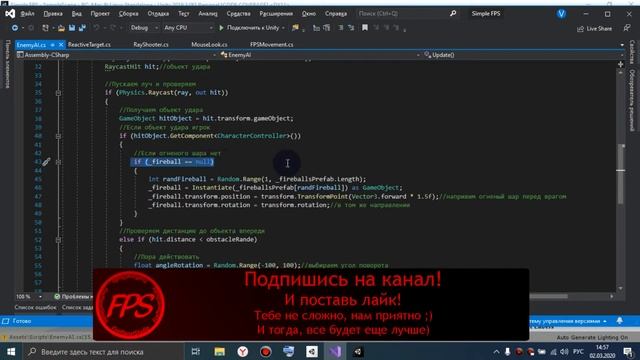Collapse the code block at line 40
Screen dimensions: 640x360
(58, 136)
